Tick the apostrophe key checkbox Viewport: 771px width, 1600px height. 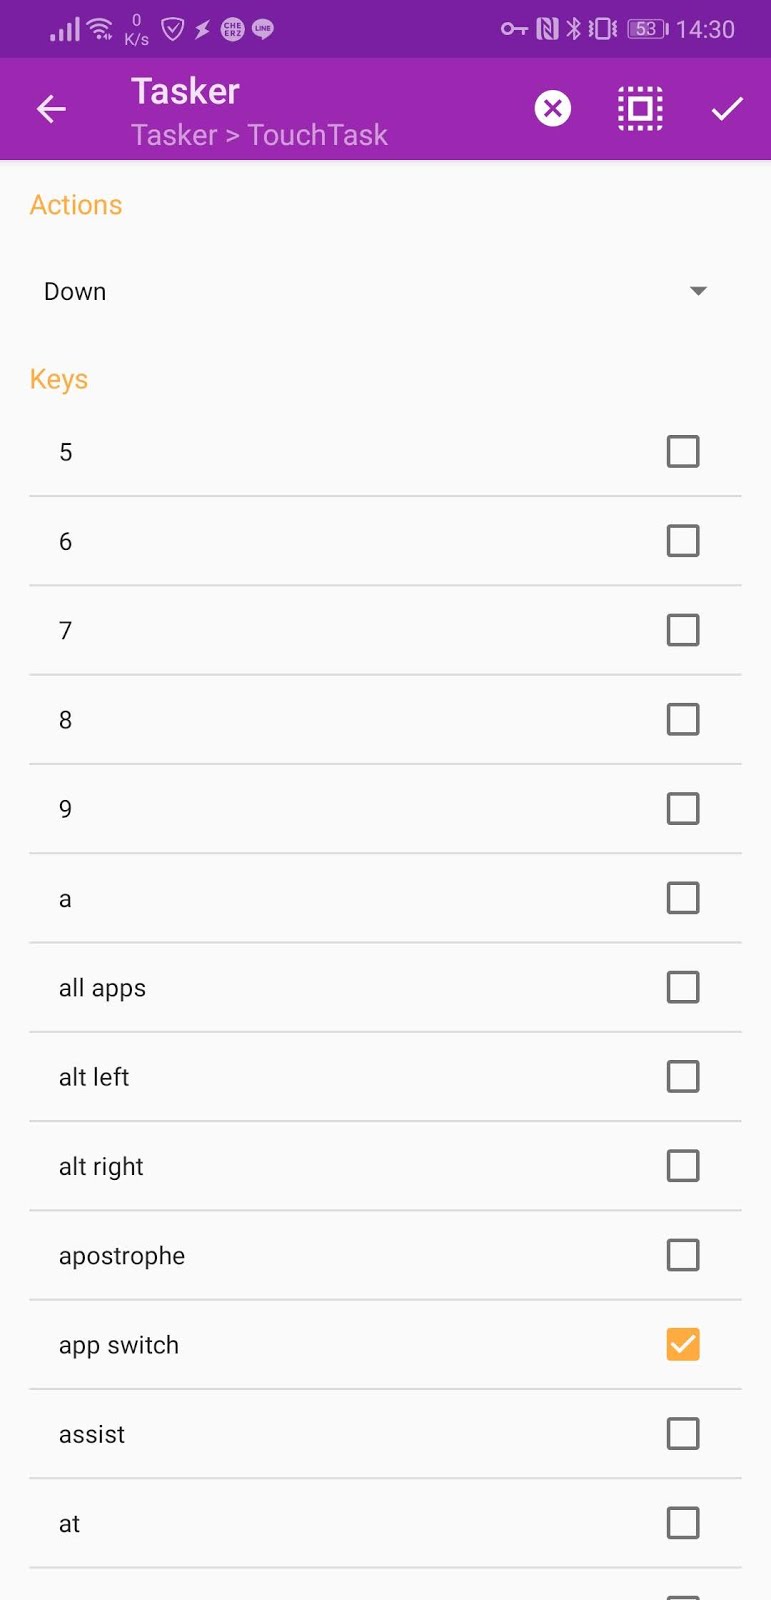[683, 1255]
